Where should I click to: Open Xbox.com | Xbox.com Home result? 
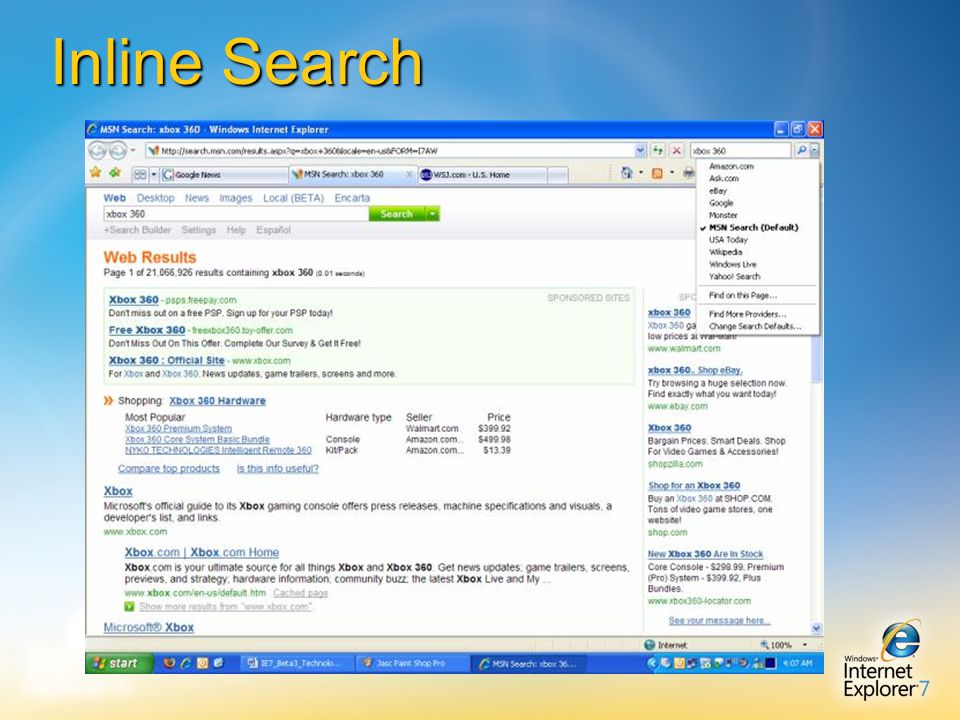click(x=201, y=552)
